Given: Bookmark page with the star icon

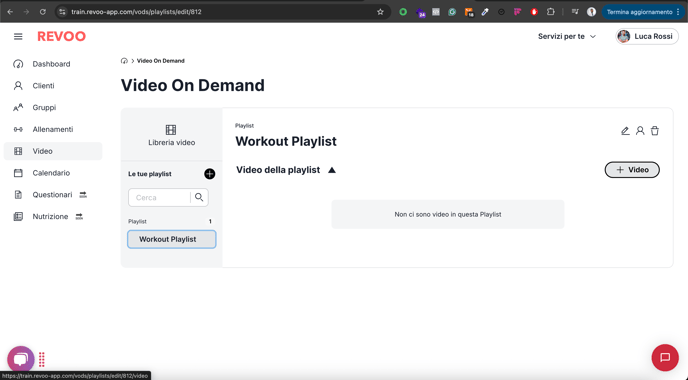Looking at the screenshot, I should (x=380, y=12).
